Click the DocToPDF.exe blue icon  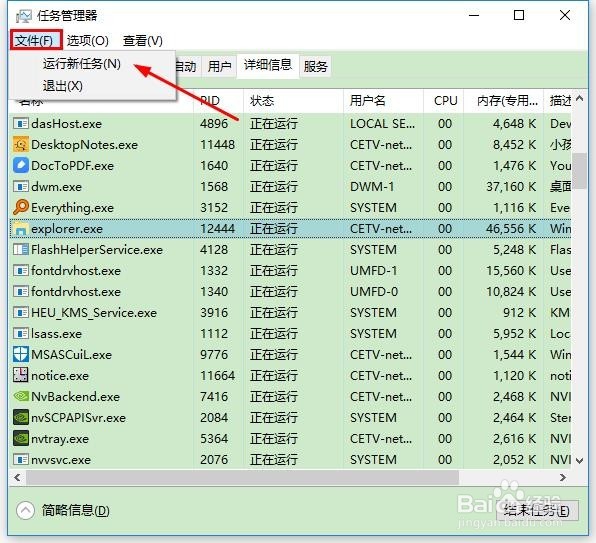click(21, 166)
